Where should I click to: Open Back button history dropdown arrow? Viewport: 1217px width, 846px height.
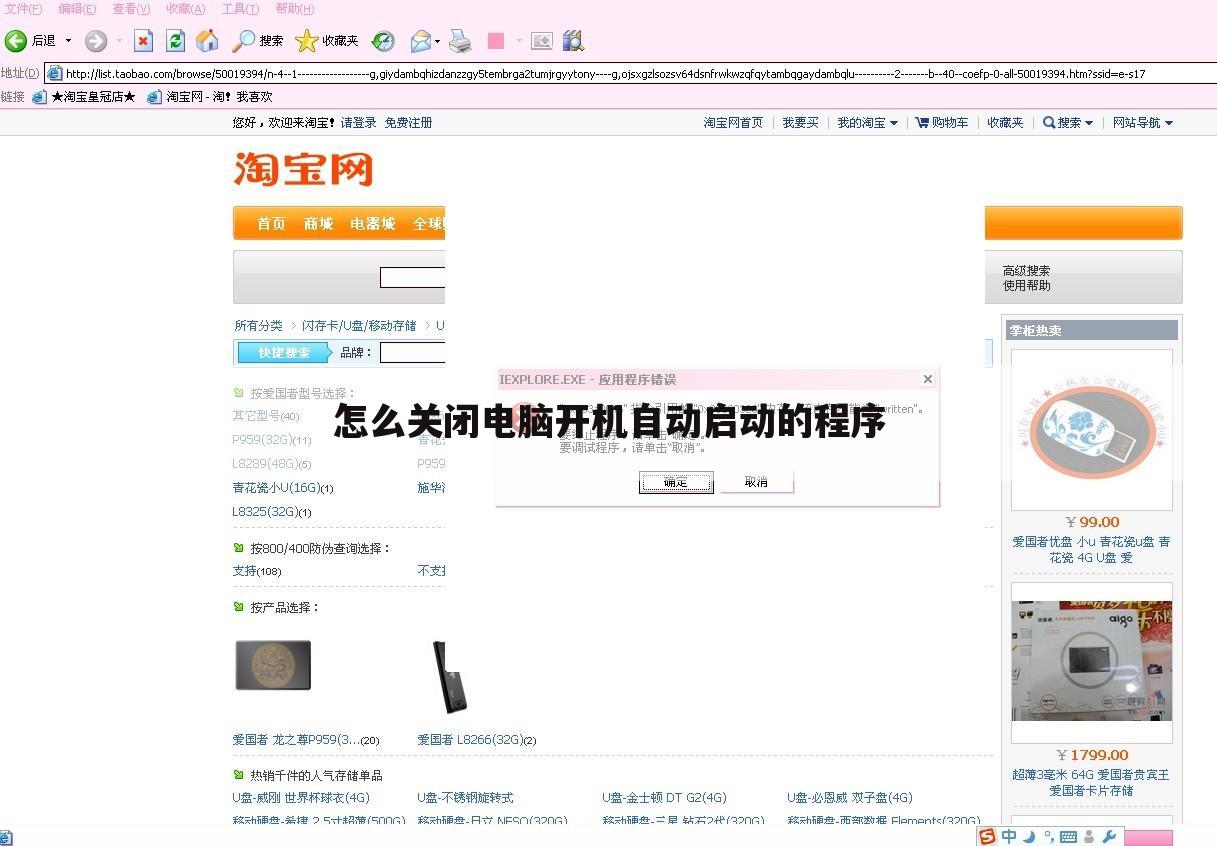tap(68, 41)
